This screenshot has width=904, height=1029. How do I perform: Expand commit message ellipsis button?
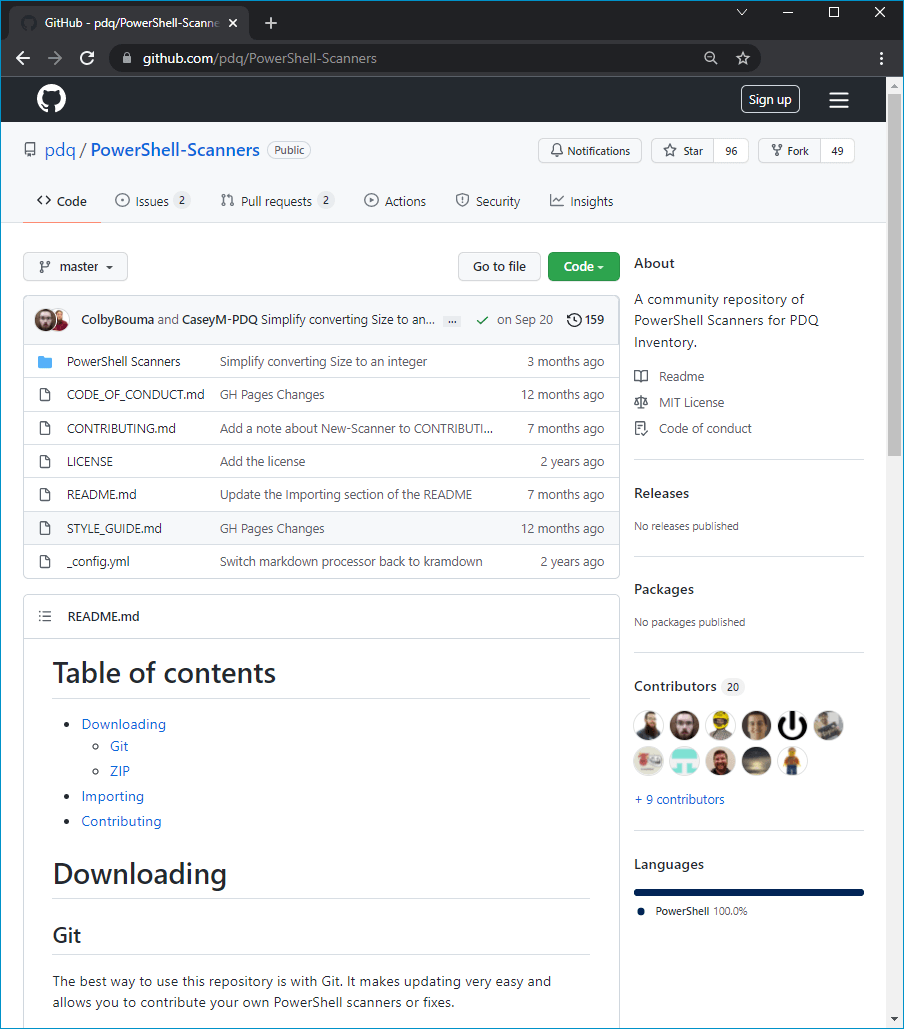click(452, 321)
